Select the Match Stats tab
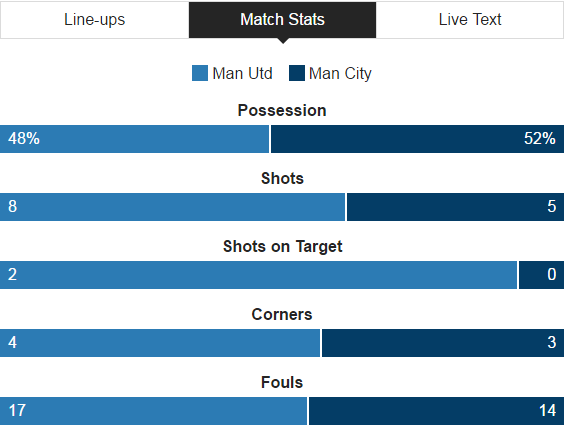The image size is (564, 429). click(x=282, y=20)
